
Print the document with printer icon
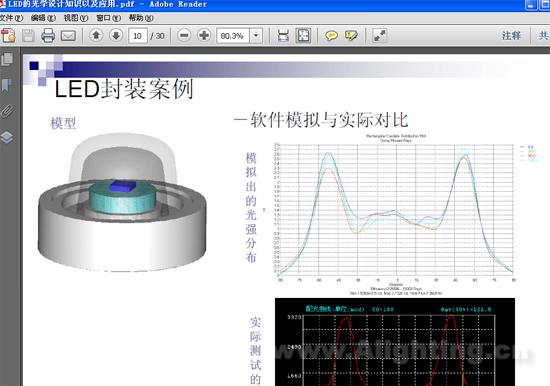coord(48,35)
